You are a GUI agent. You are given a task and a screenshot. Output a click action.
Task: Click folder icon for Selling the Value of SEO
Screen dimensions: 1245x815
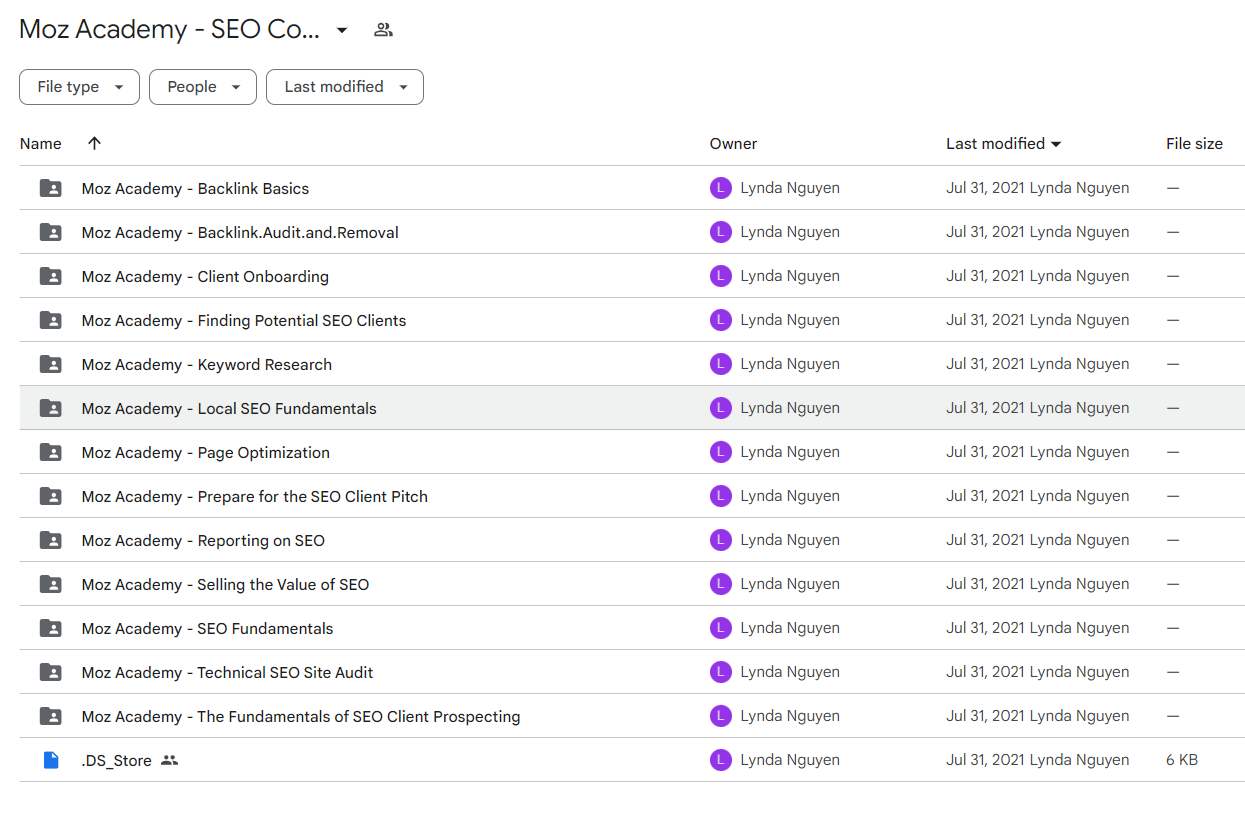pyautogui.click(x=50, y=584)
